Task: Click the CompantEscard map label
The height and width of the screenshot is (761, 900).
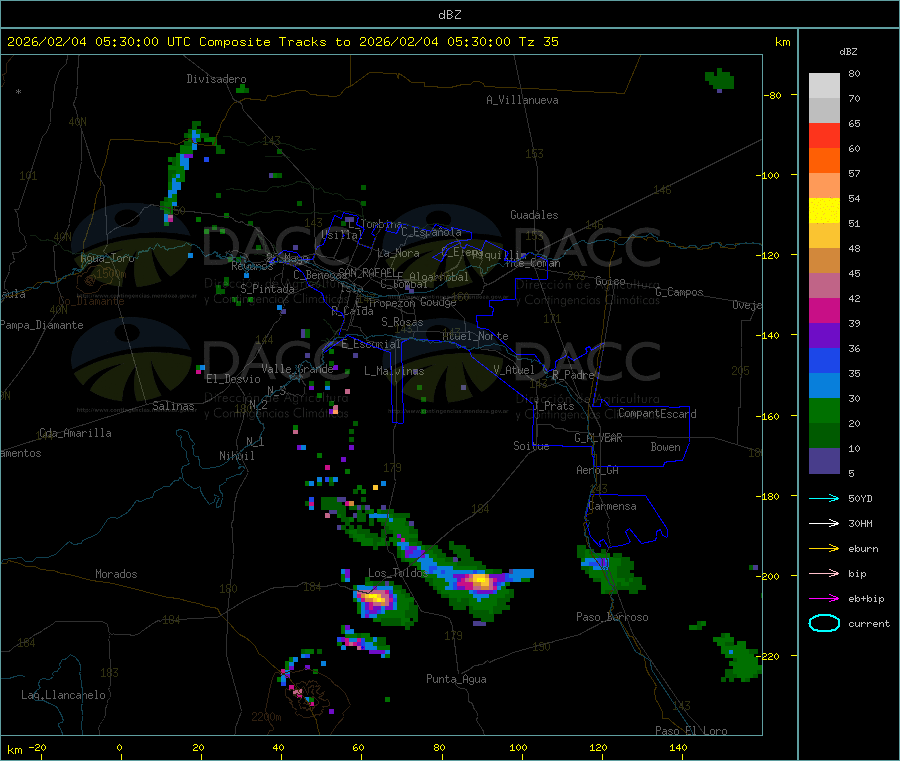Action: tap(657, 413)
